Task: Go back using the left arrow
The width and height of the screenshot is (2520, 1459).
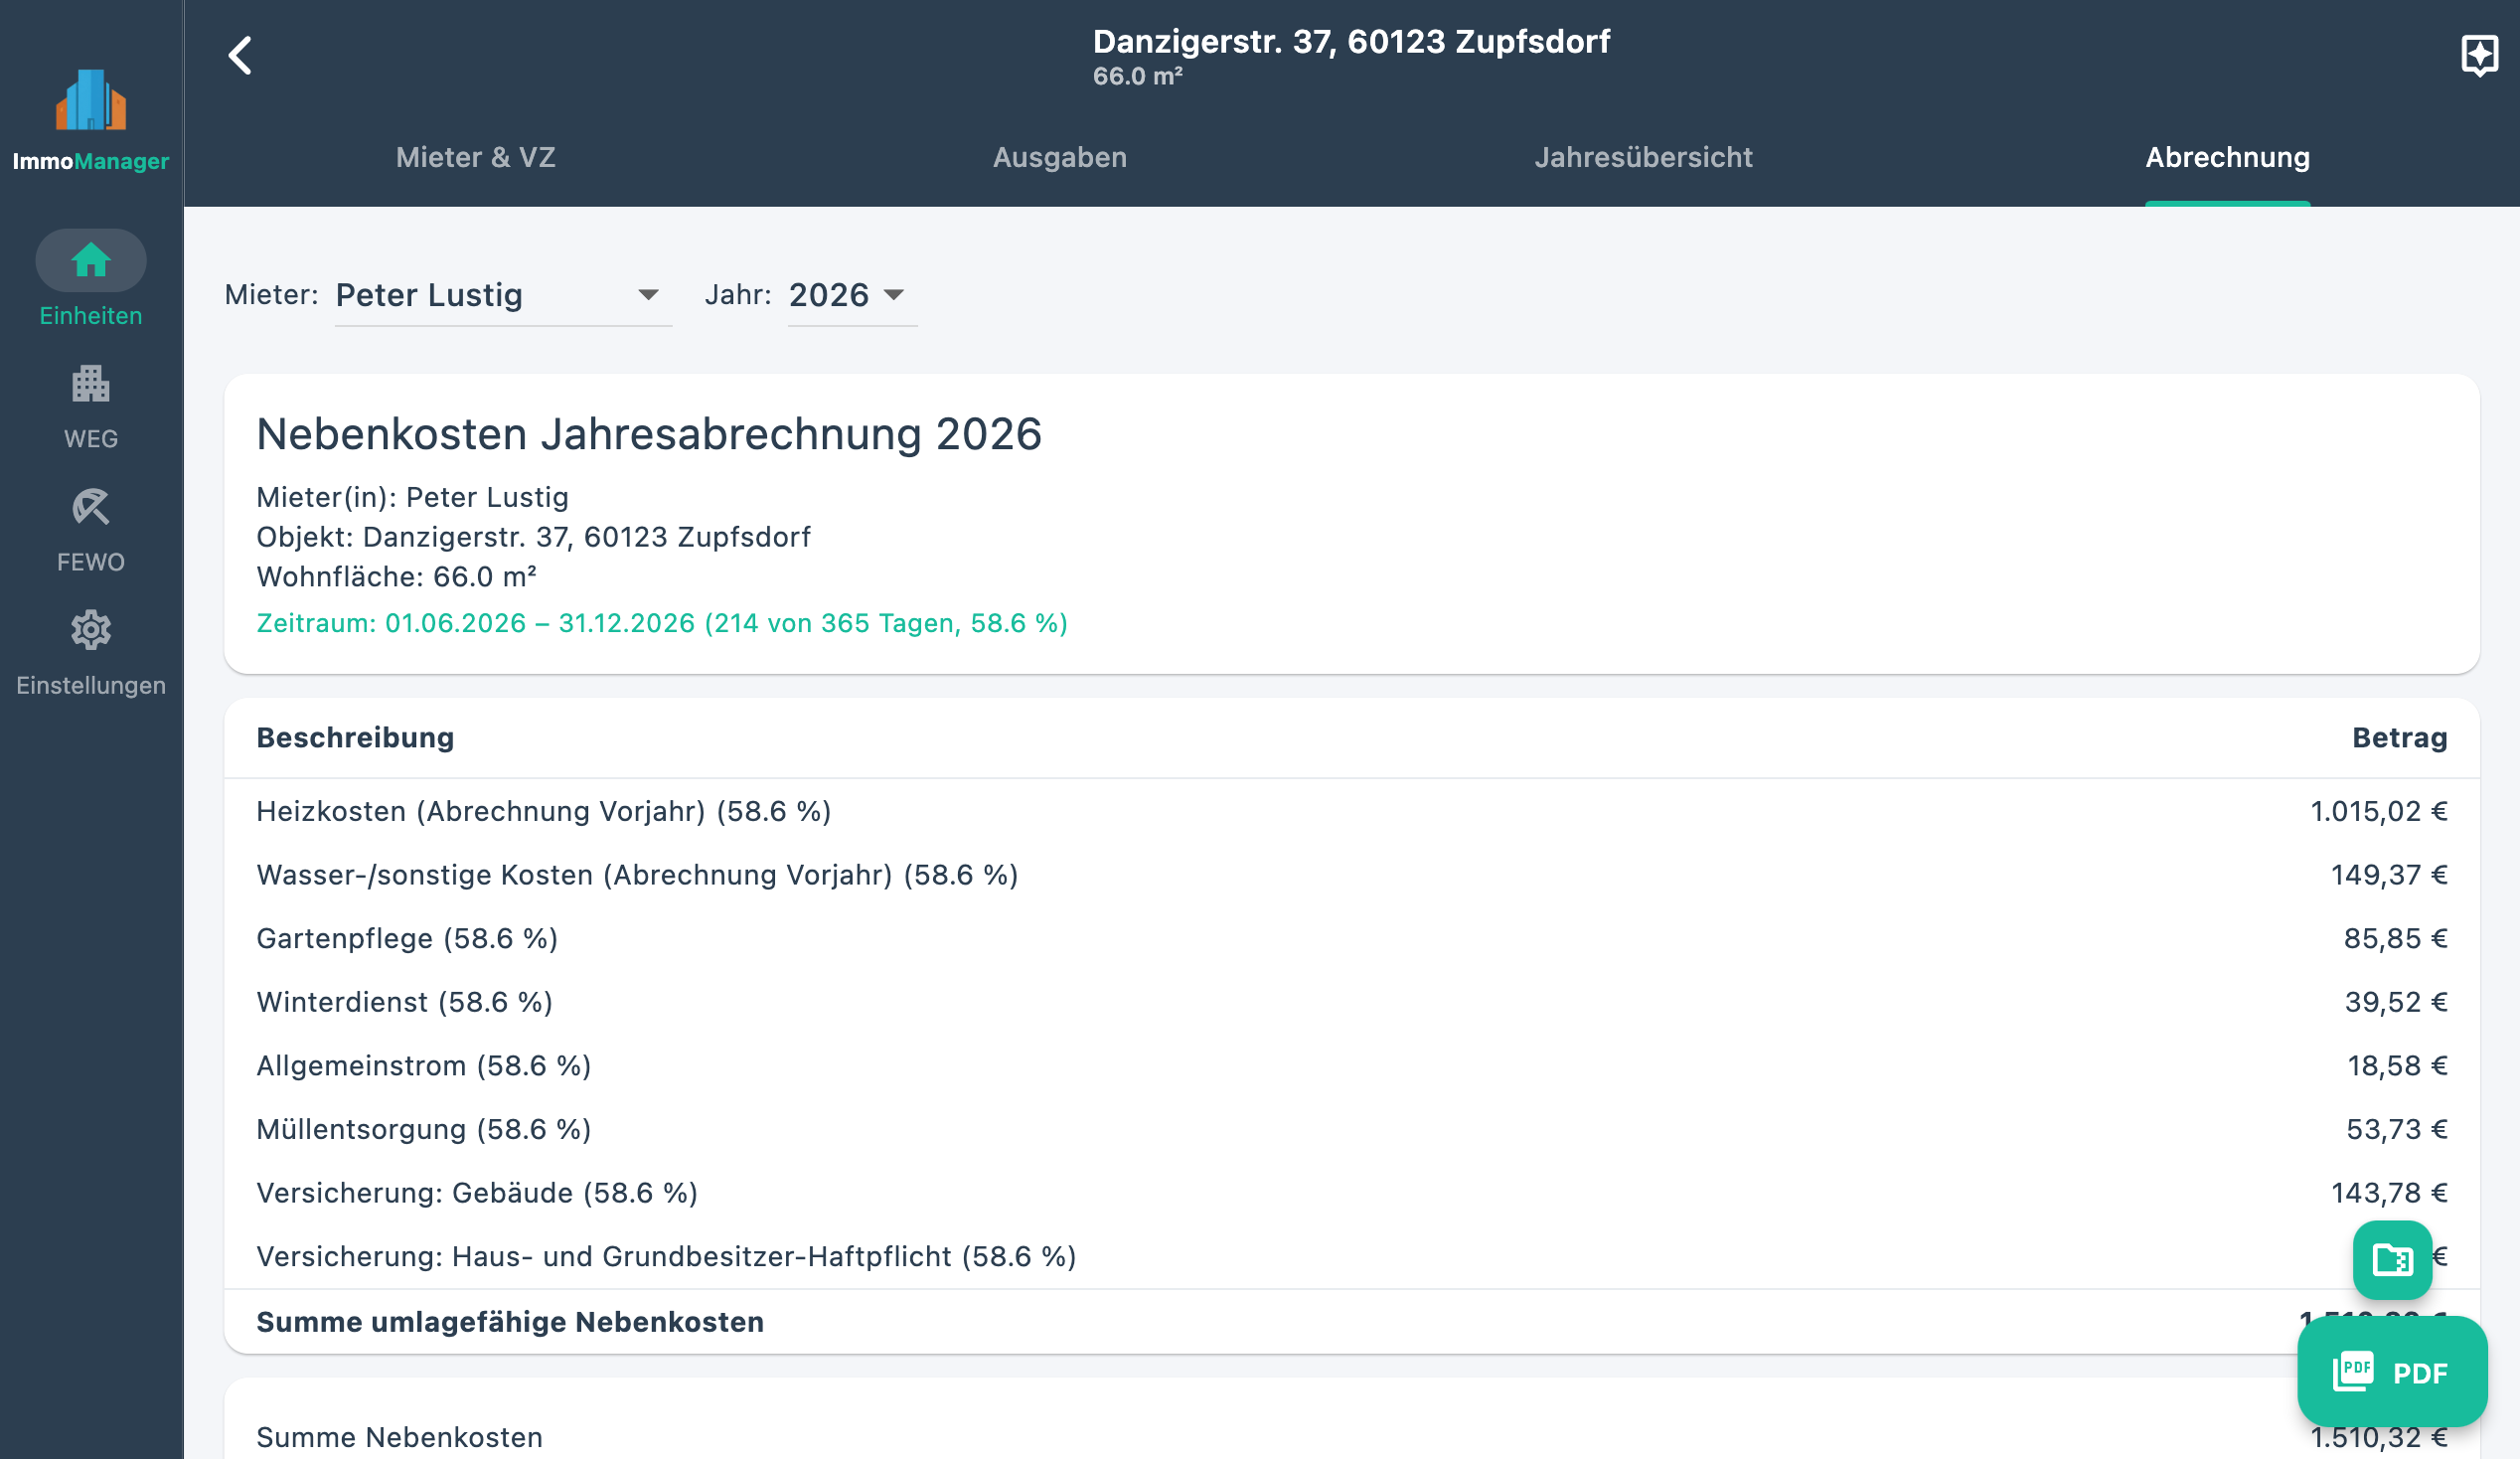Action: click(240, 55)
